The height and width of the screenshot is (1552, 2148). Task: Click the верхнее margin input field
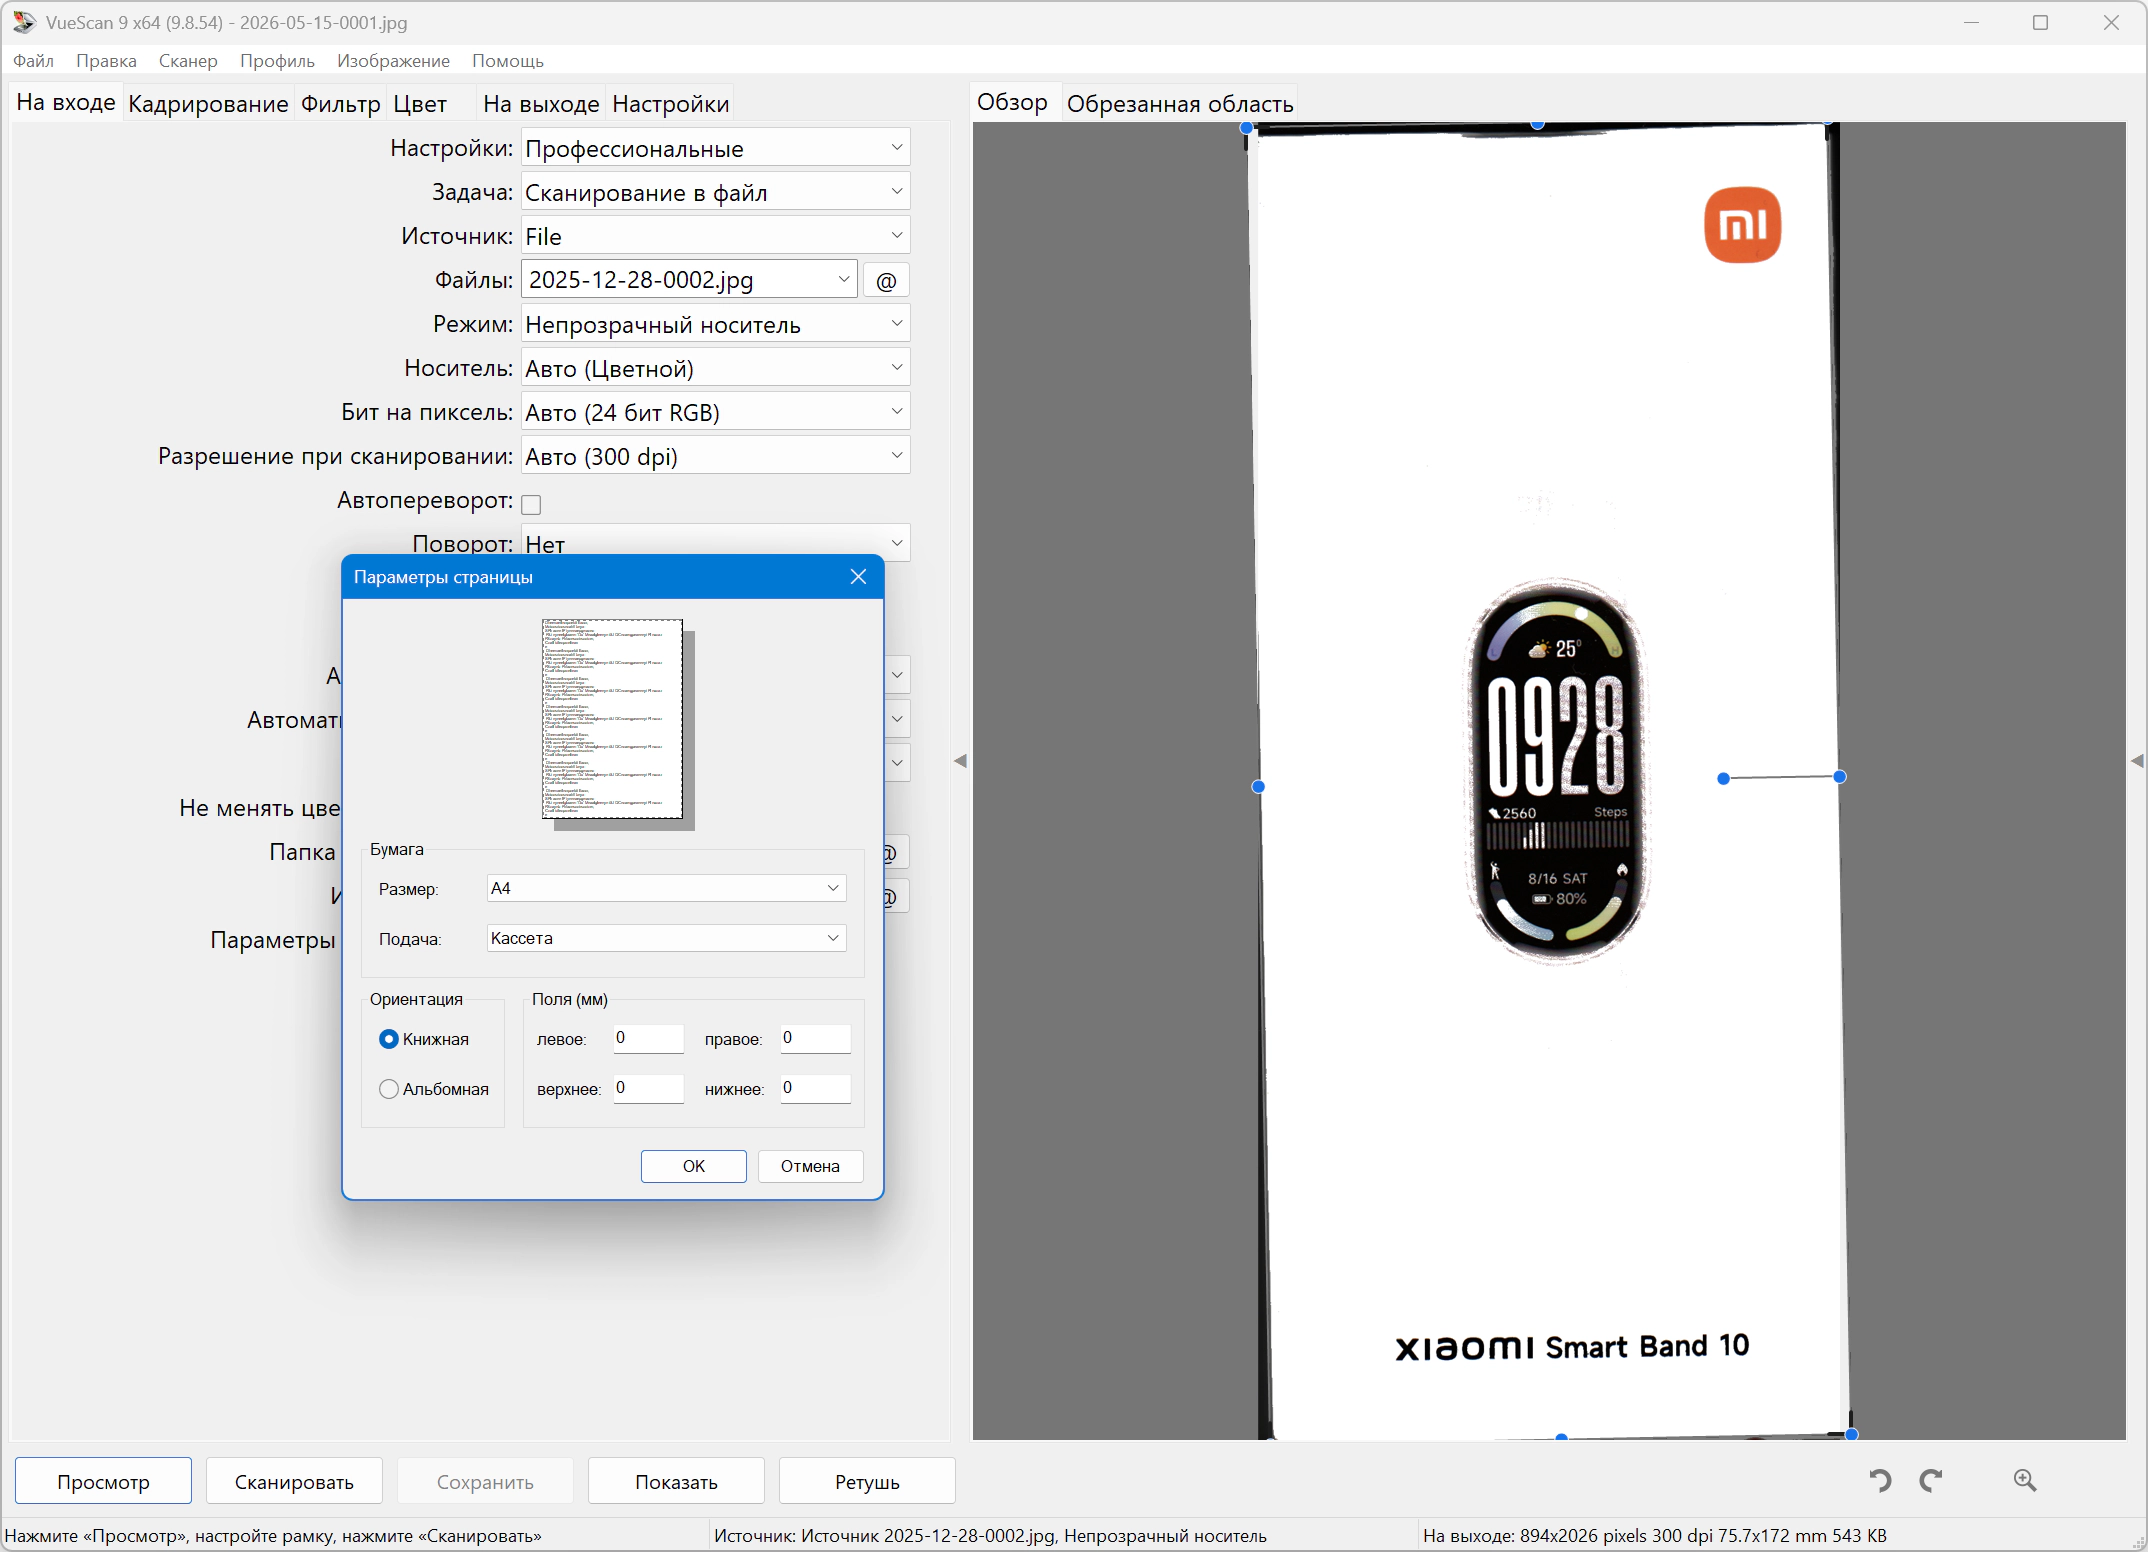coord(648,1088)
